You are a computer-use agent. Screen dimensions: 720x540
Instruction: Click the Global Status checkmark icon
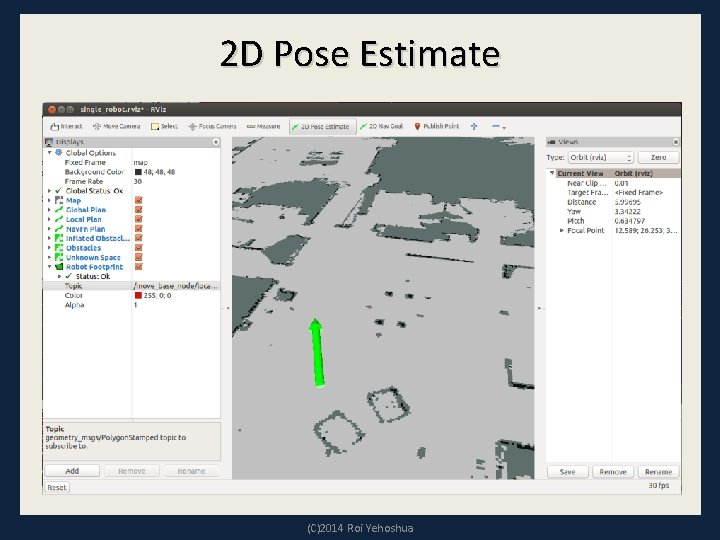(x=59, y=191)
